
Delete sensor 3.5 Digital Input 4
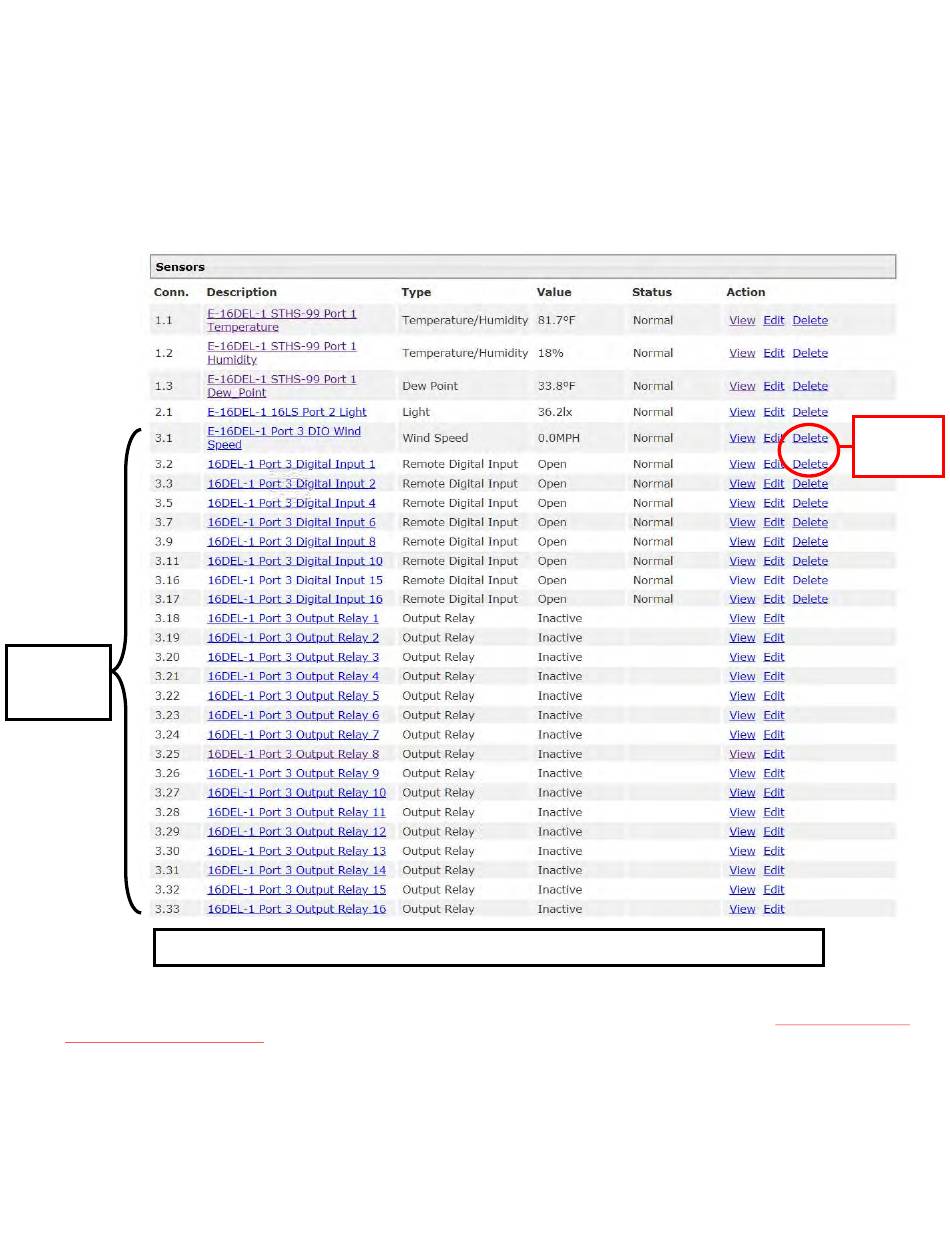coord(810,503)
